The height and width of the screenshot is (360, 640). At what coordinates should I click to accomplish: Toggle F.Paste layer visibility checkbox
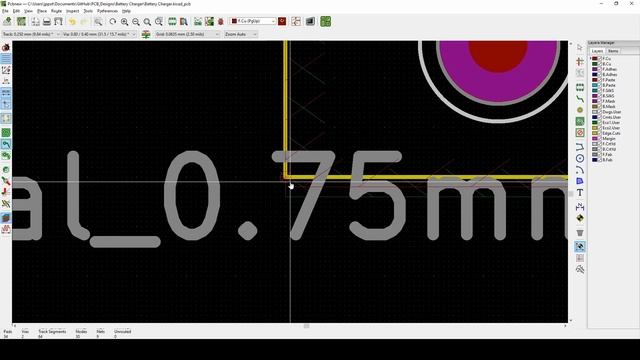pos(600,80)
